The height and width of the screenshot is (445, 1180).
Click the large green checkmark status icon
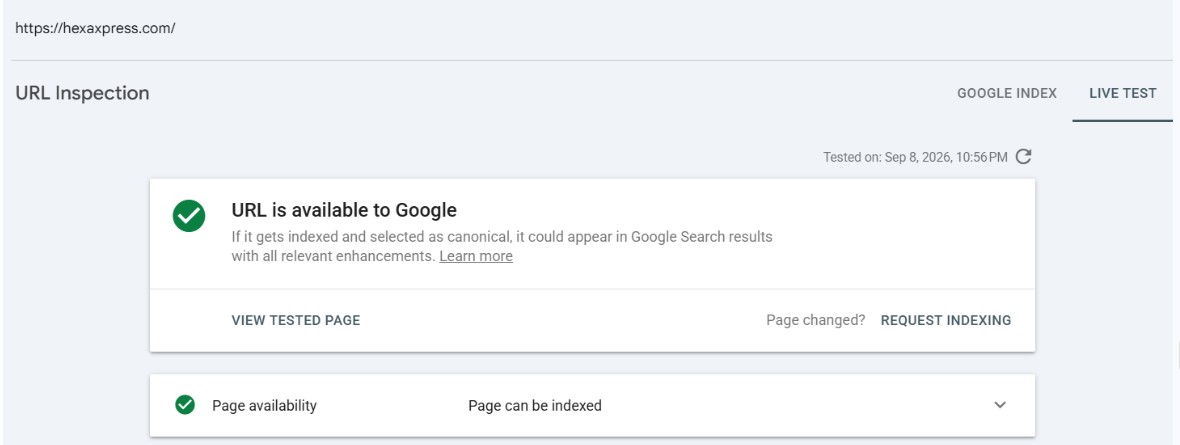[x=189, y=216]
